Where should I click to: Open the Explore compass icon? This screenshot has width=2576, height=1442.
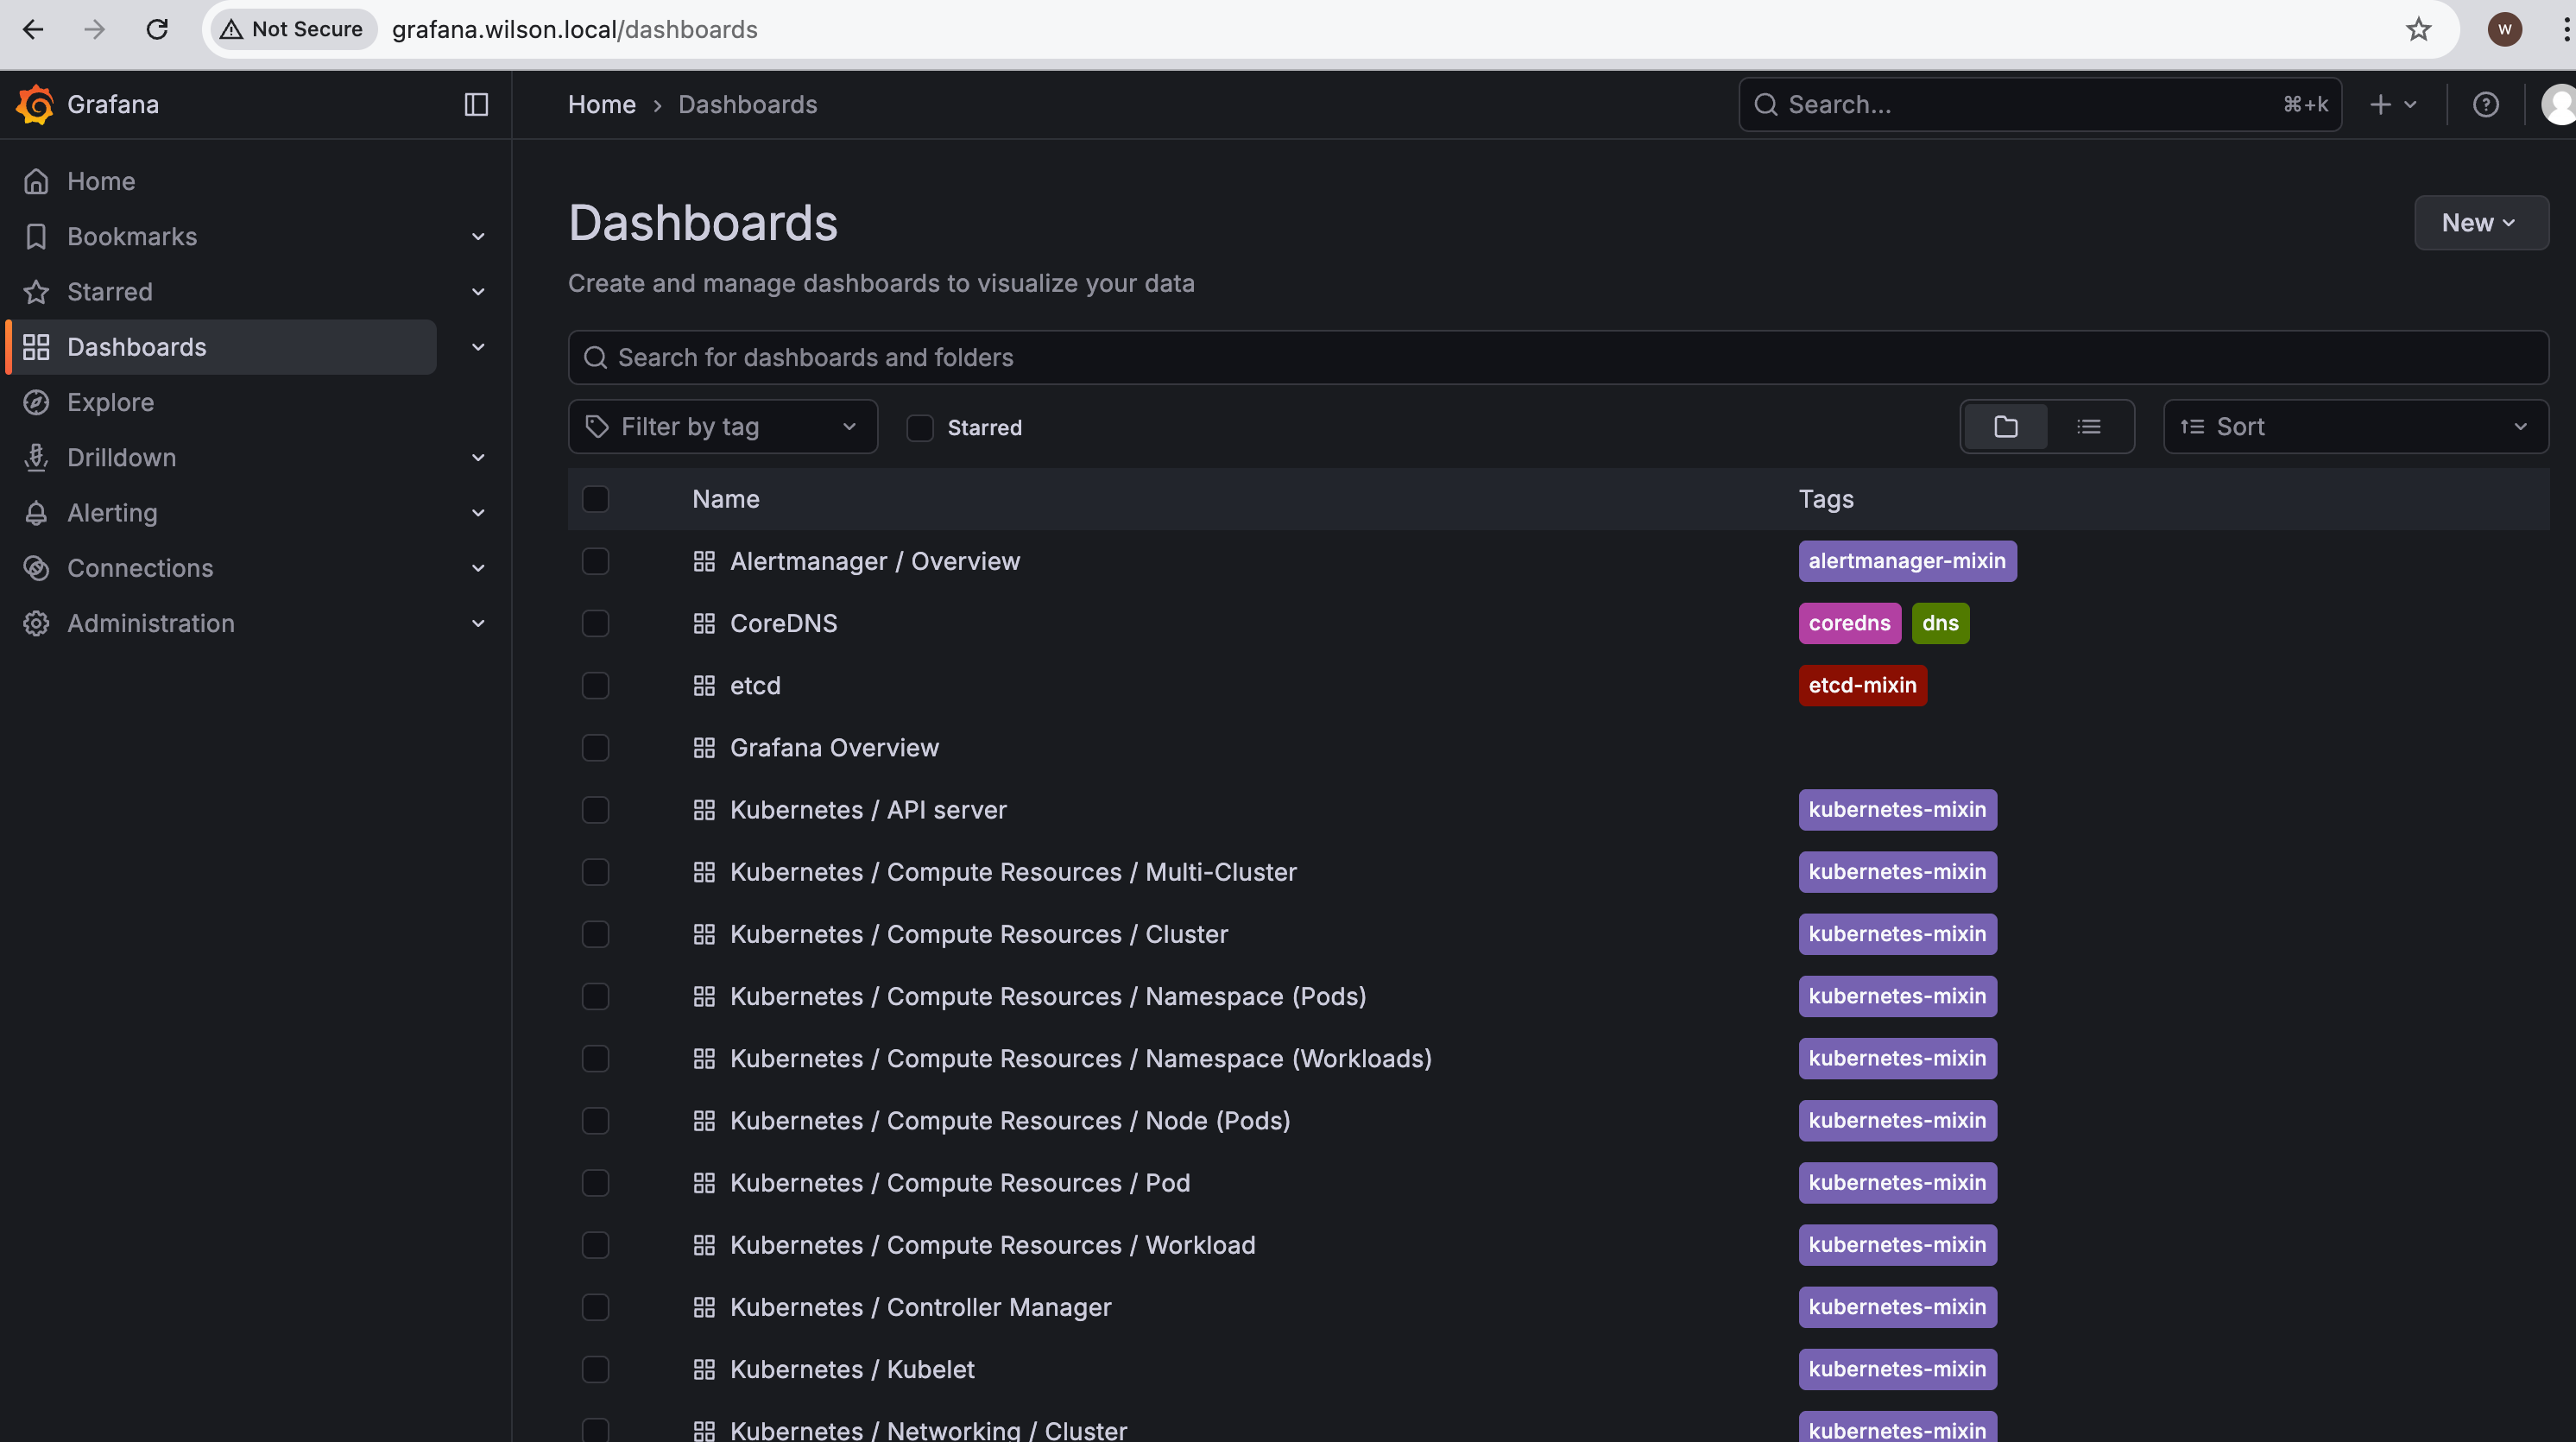[37, 402]
